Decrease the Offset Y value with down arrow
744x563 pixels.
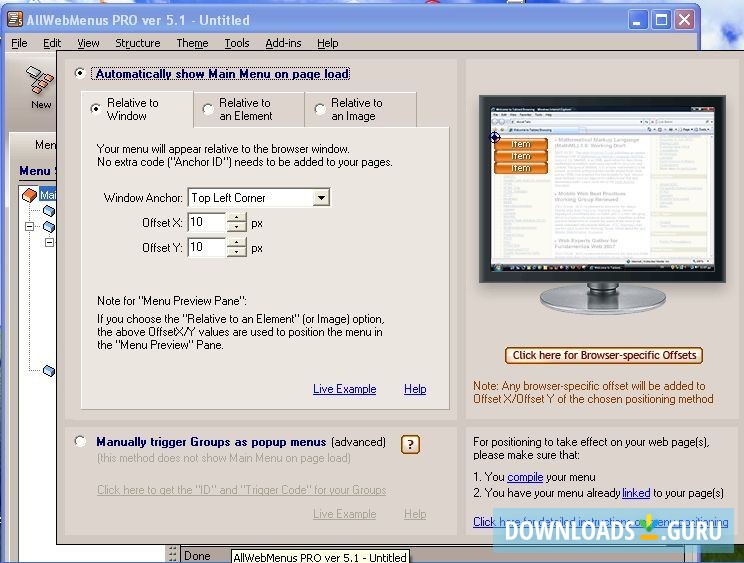tap(236, 252)
